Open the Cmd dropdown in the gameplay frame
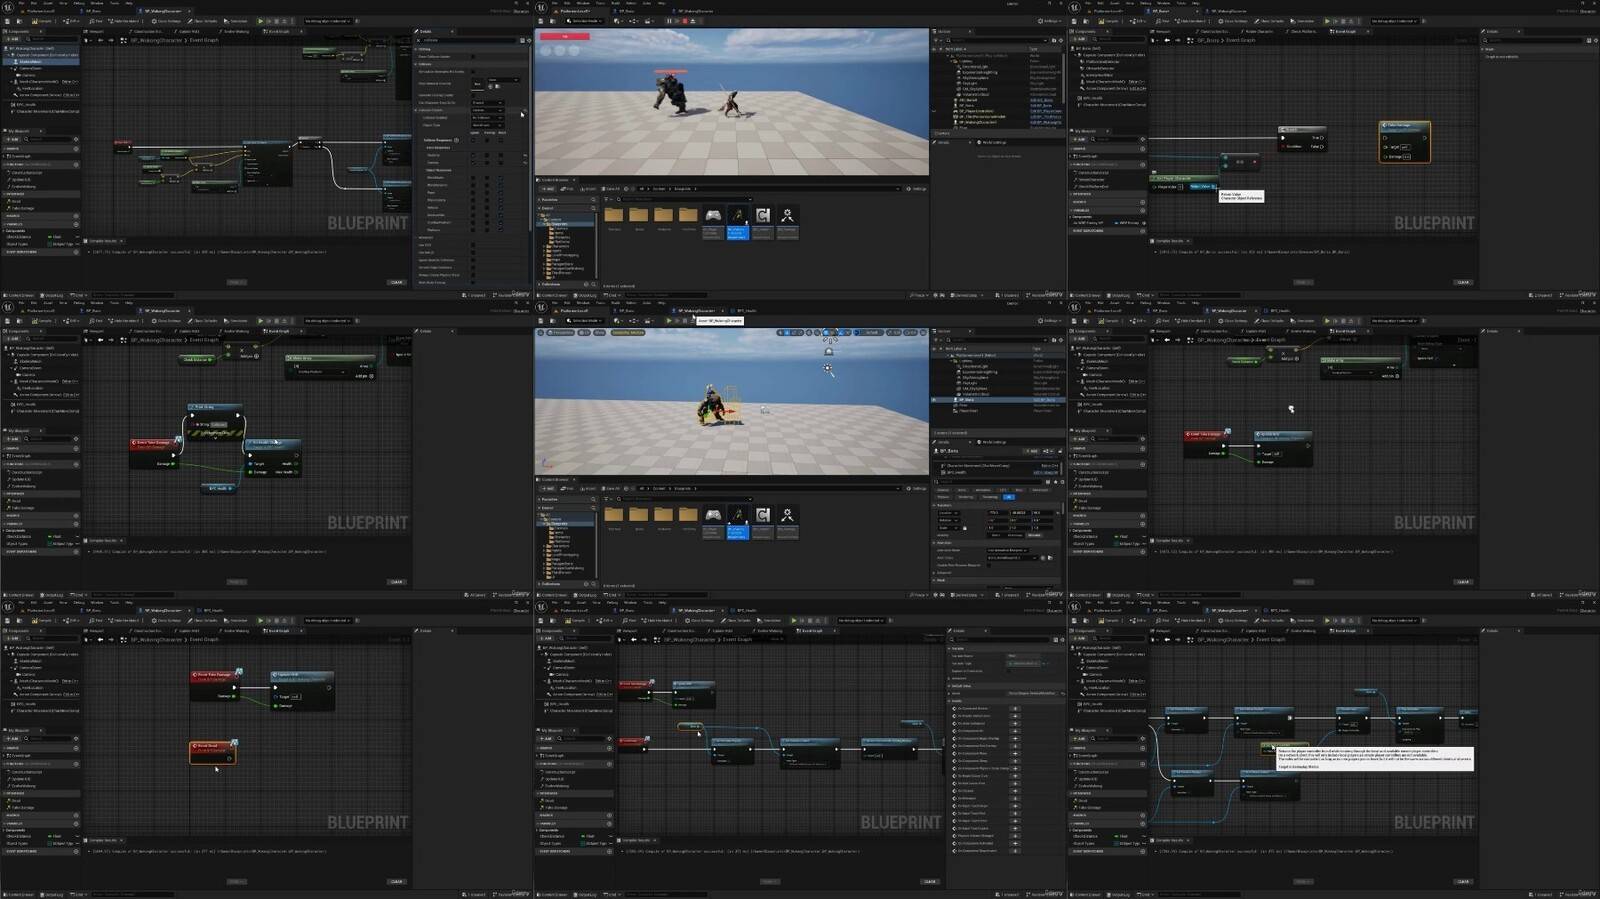 pos(611,295)
